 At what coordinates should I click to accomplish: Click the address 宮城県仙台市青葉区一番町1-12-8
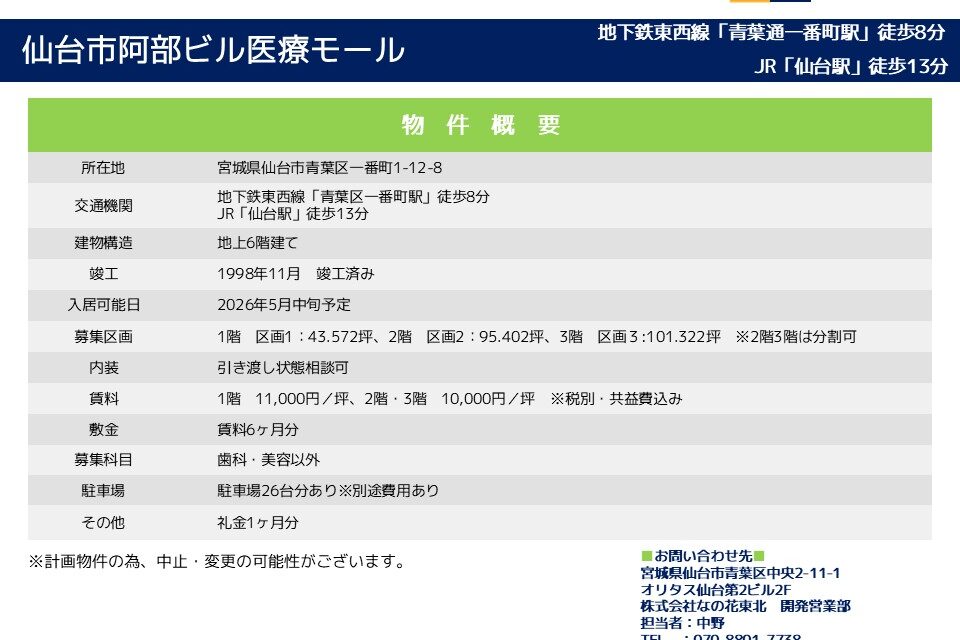329,167
